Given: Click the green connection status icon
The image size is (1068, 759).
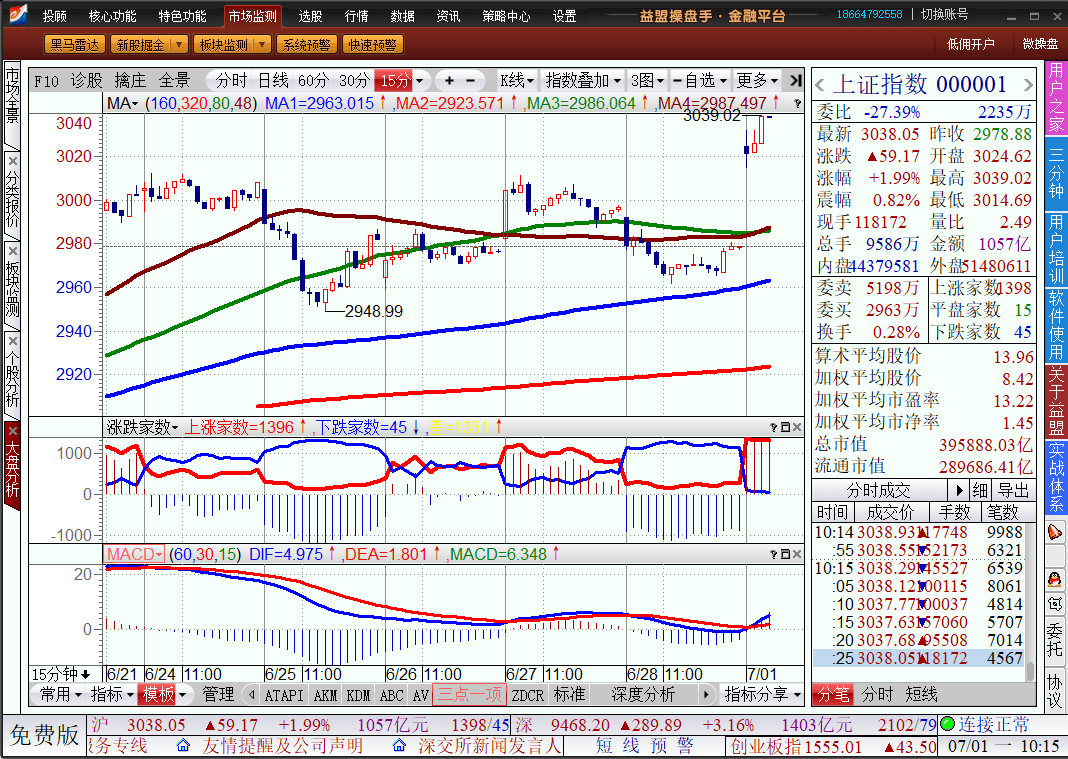Looking at the screenshot, I should (x=947, y=724).
